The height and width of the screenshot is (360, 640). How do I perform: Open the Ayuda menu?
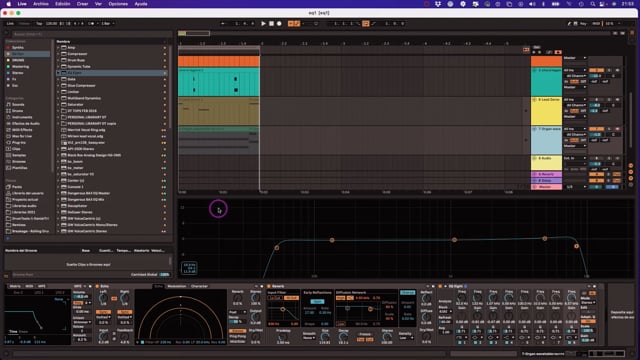[x=141, y=4]
